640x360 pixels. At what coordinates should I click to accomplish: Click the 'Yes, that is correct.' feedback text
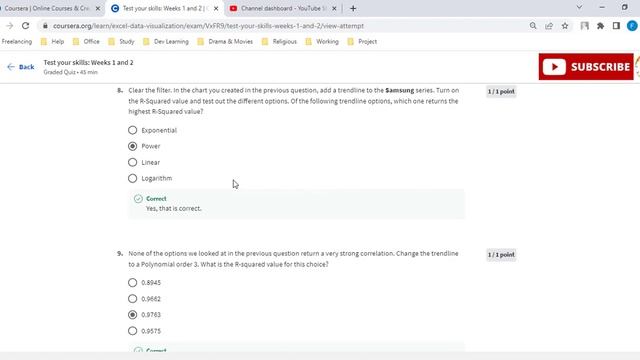coord(173,208)
